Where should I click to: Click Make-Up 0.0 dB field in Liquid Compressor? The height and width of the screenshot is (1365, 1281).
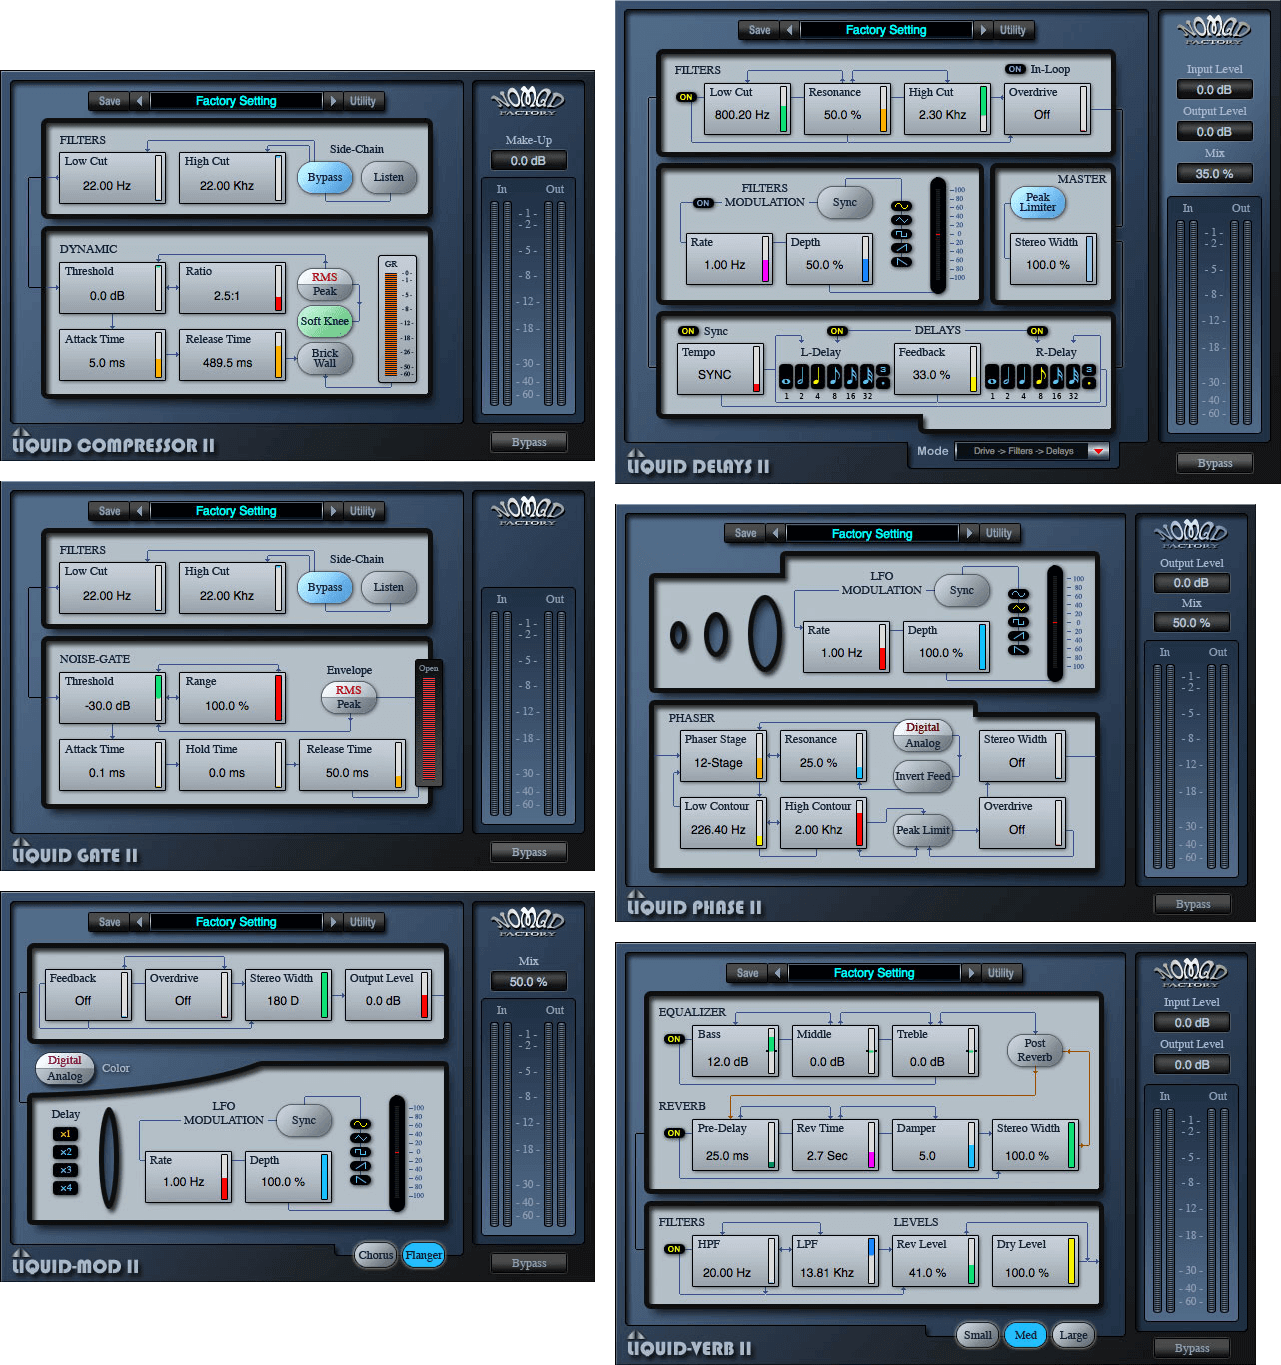529,160
